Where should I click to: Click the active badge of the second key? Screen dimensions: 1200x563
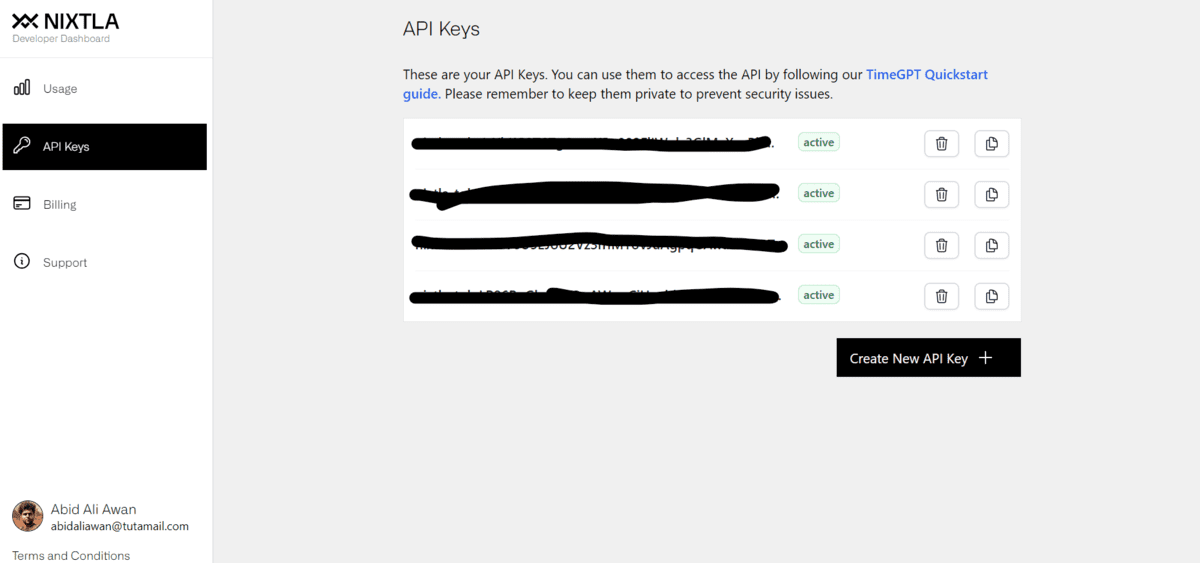[818, 193]
